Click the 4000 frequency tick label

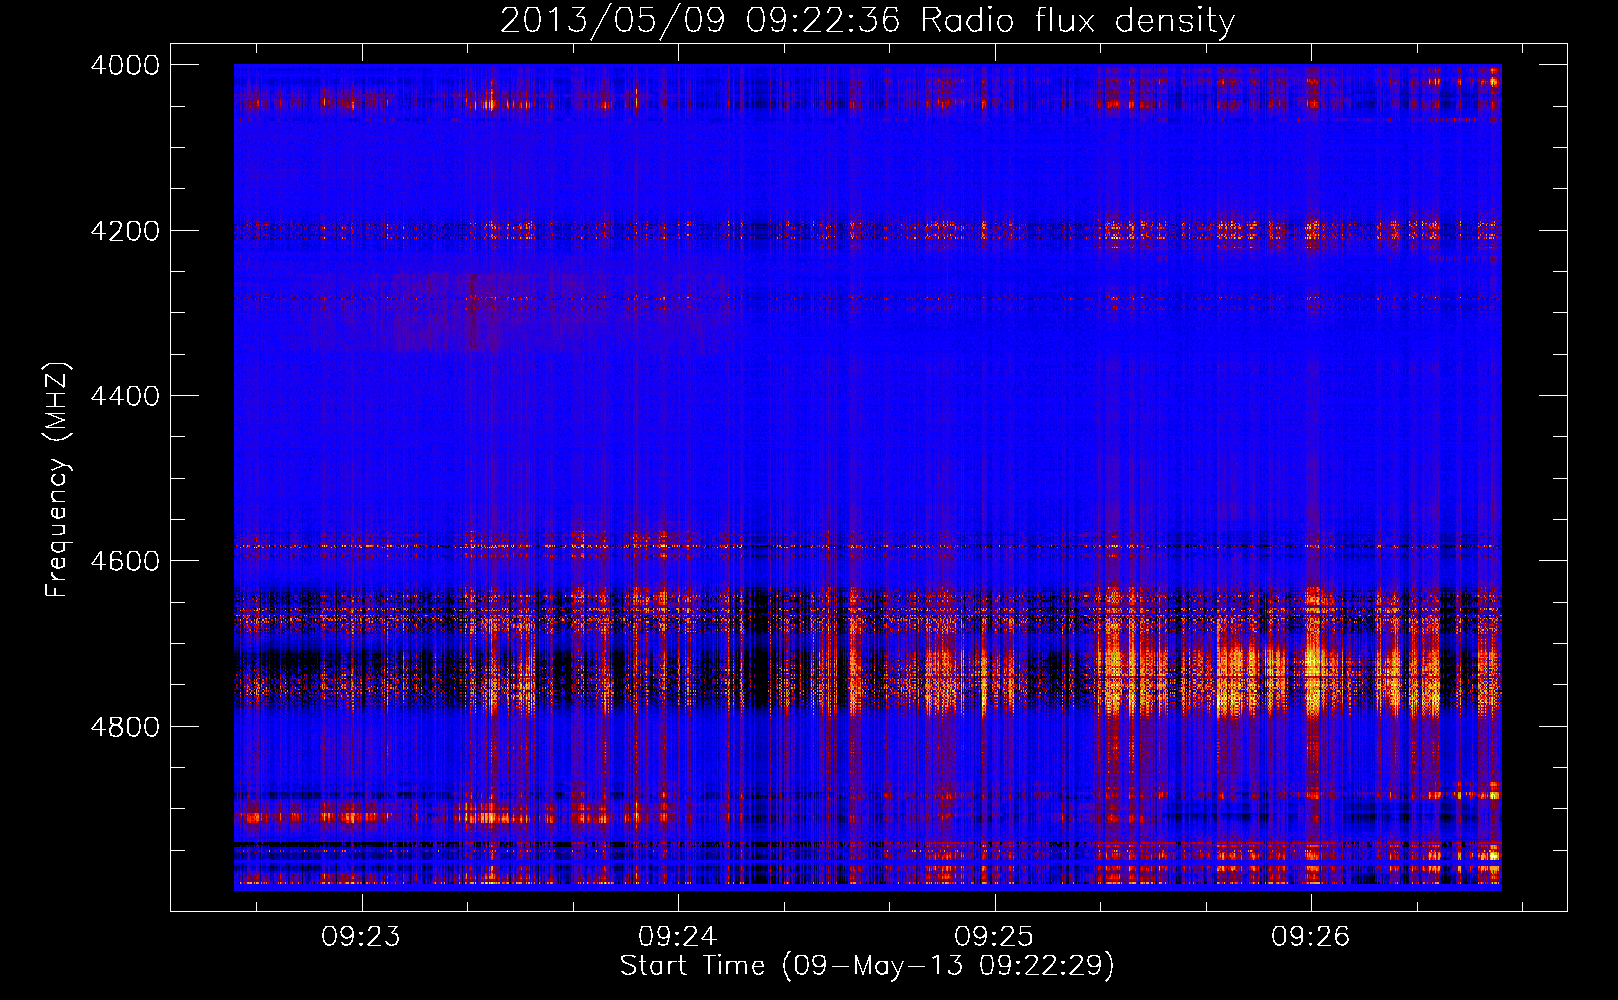pos(125,65)
